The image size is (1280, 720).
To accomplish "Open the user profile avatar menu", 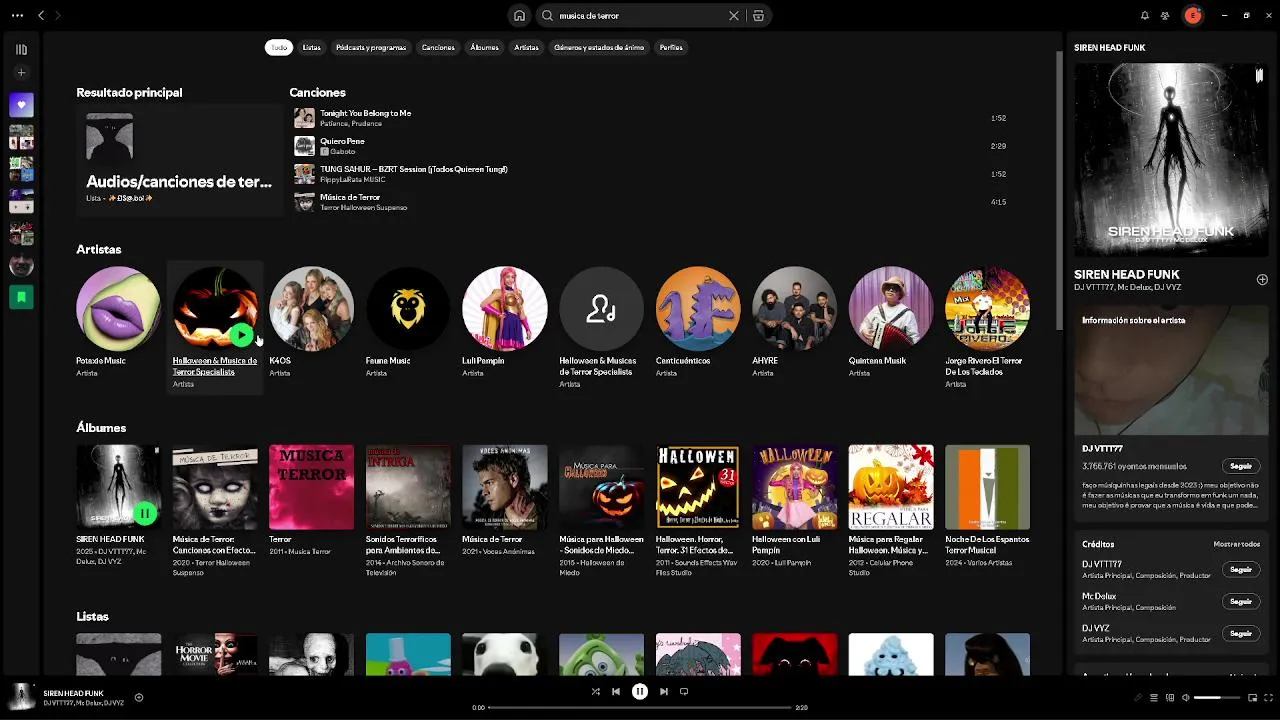I will click(x=1192, y=15).
